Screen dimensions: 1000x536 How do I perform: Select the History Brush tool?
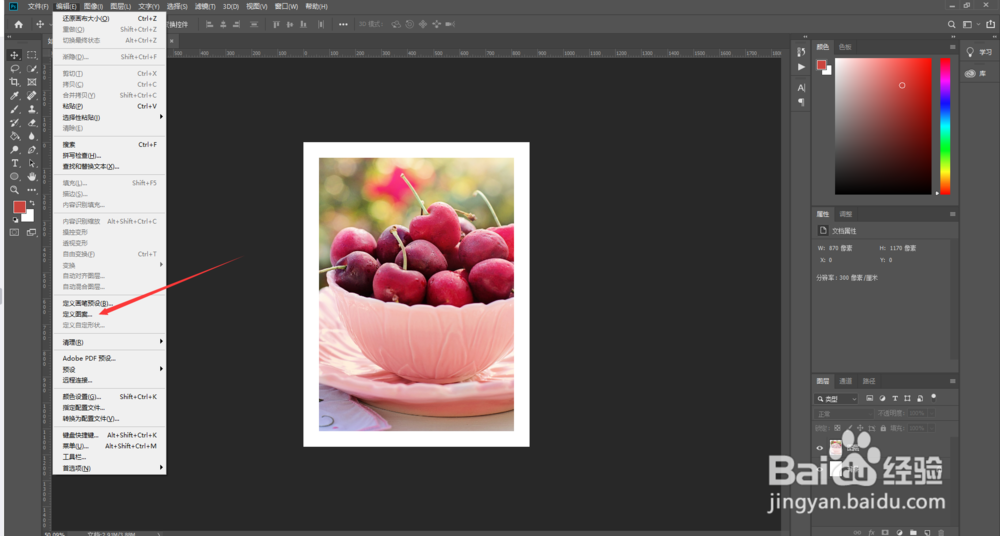pos(15,123)
